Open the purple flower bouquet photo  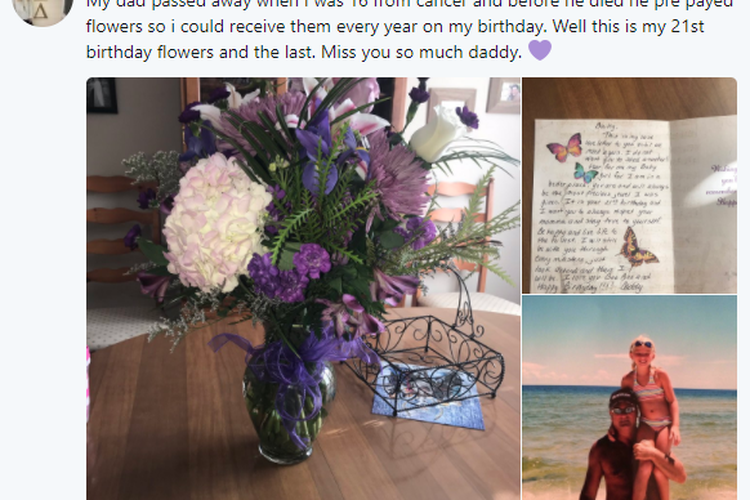point(303,289)
